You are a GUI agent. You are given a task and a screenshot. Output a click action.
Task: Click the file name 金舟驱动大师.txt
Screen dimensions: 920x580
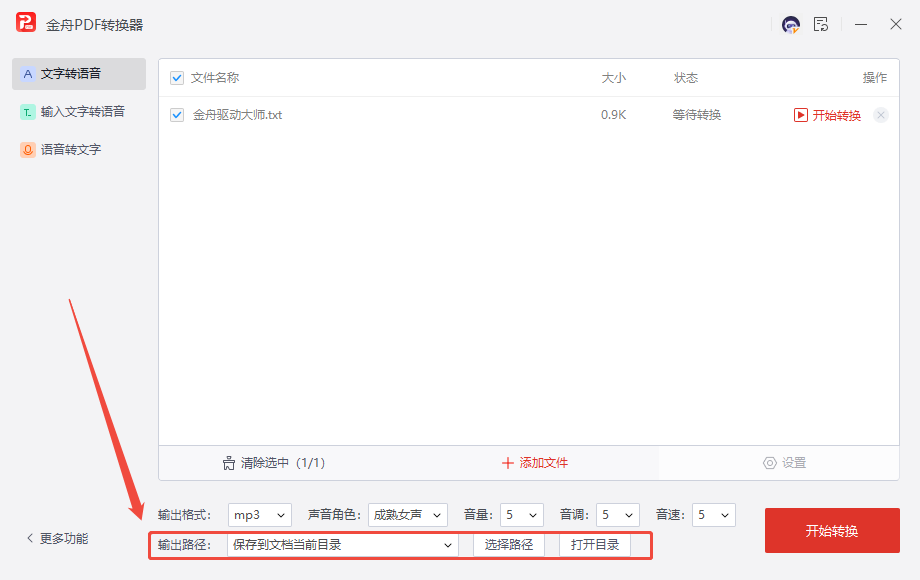tap(237, 115)
